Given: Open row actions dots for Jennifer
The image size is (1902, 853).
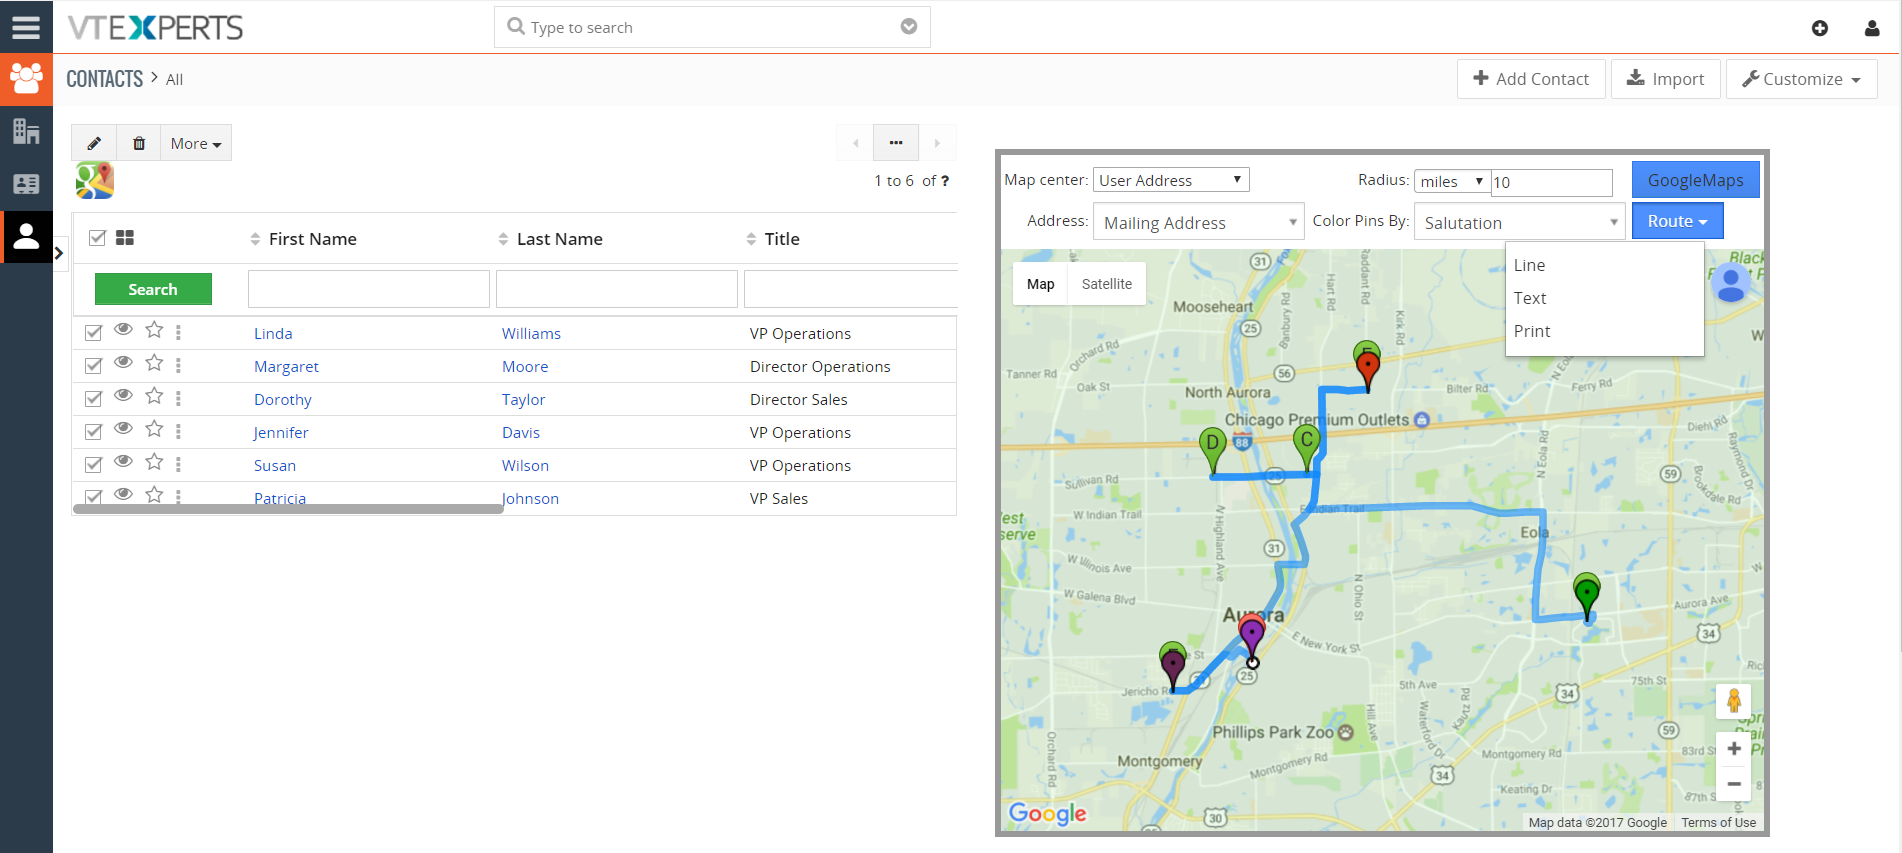Looking at the screenshot, I should (x=178, y=431).
